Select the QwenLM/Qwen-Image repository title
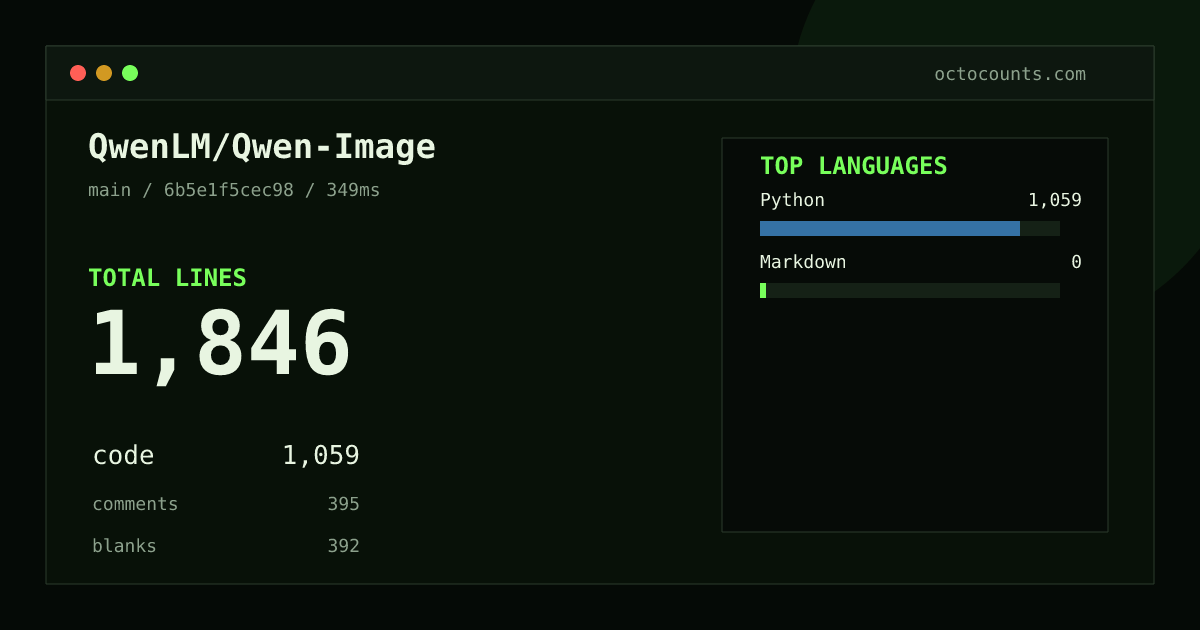 tap(262, 147)
